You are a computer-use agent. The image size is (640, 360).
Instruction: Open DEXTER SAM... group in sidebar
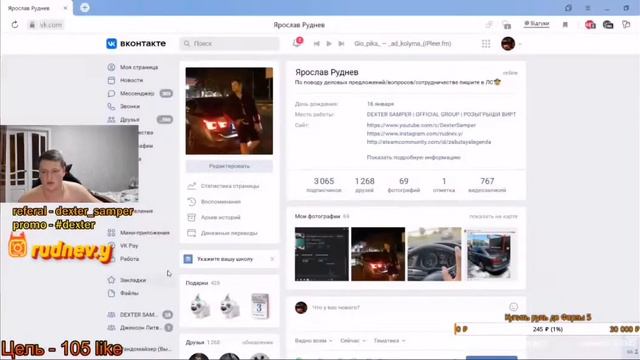(x=140, y=315)
